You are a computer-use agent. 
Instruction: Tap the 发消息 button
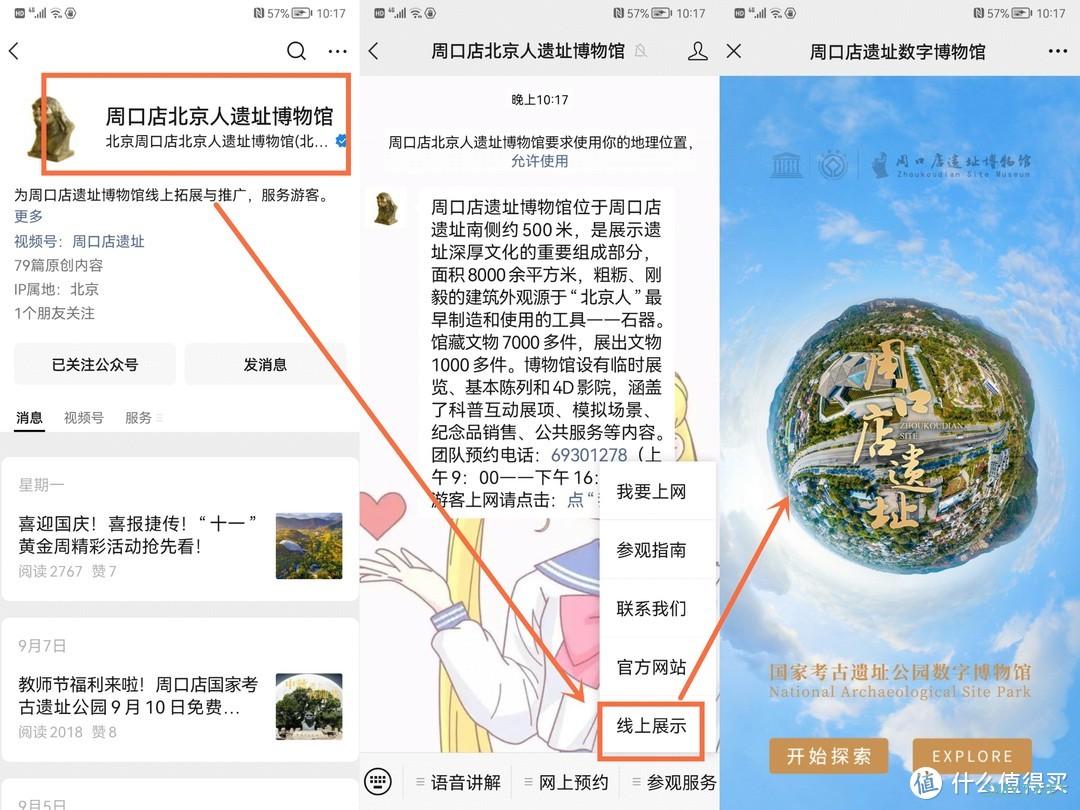coord(265,364)
